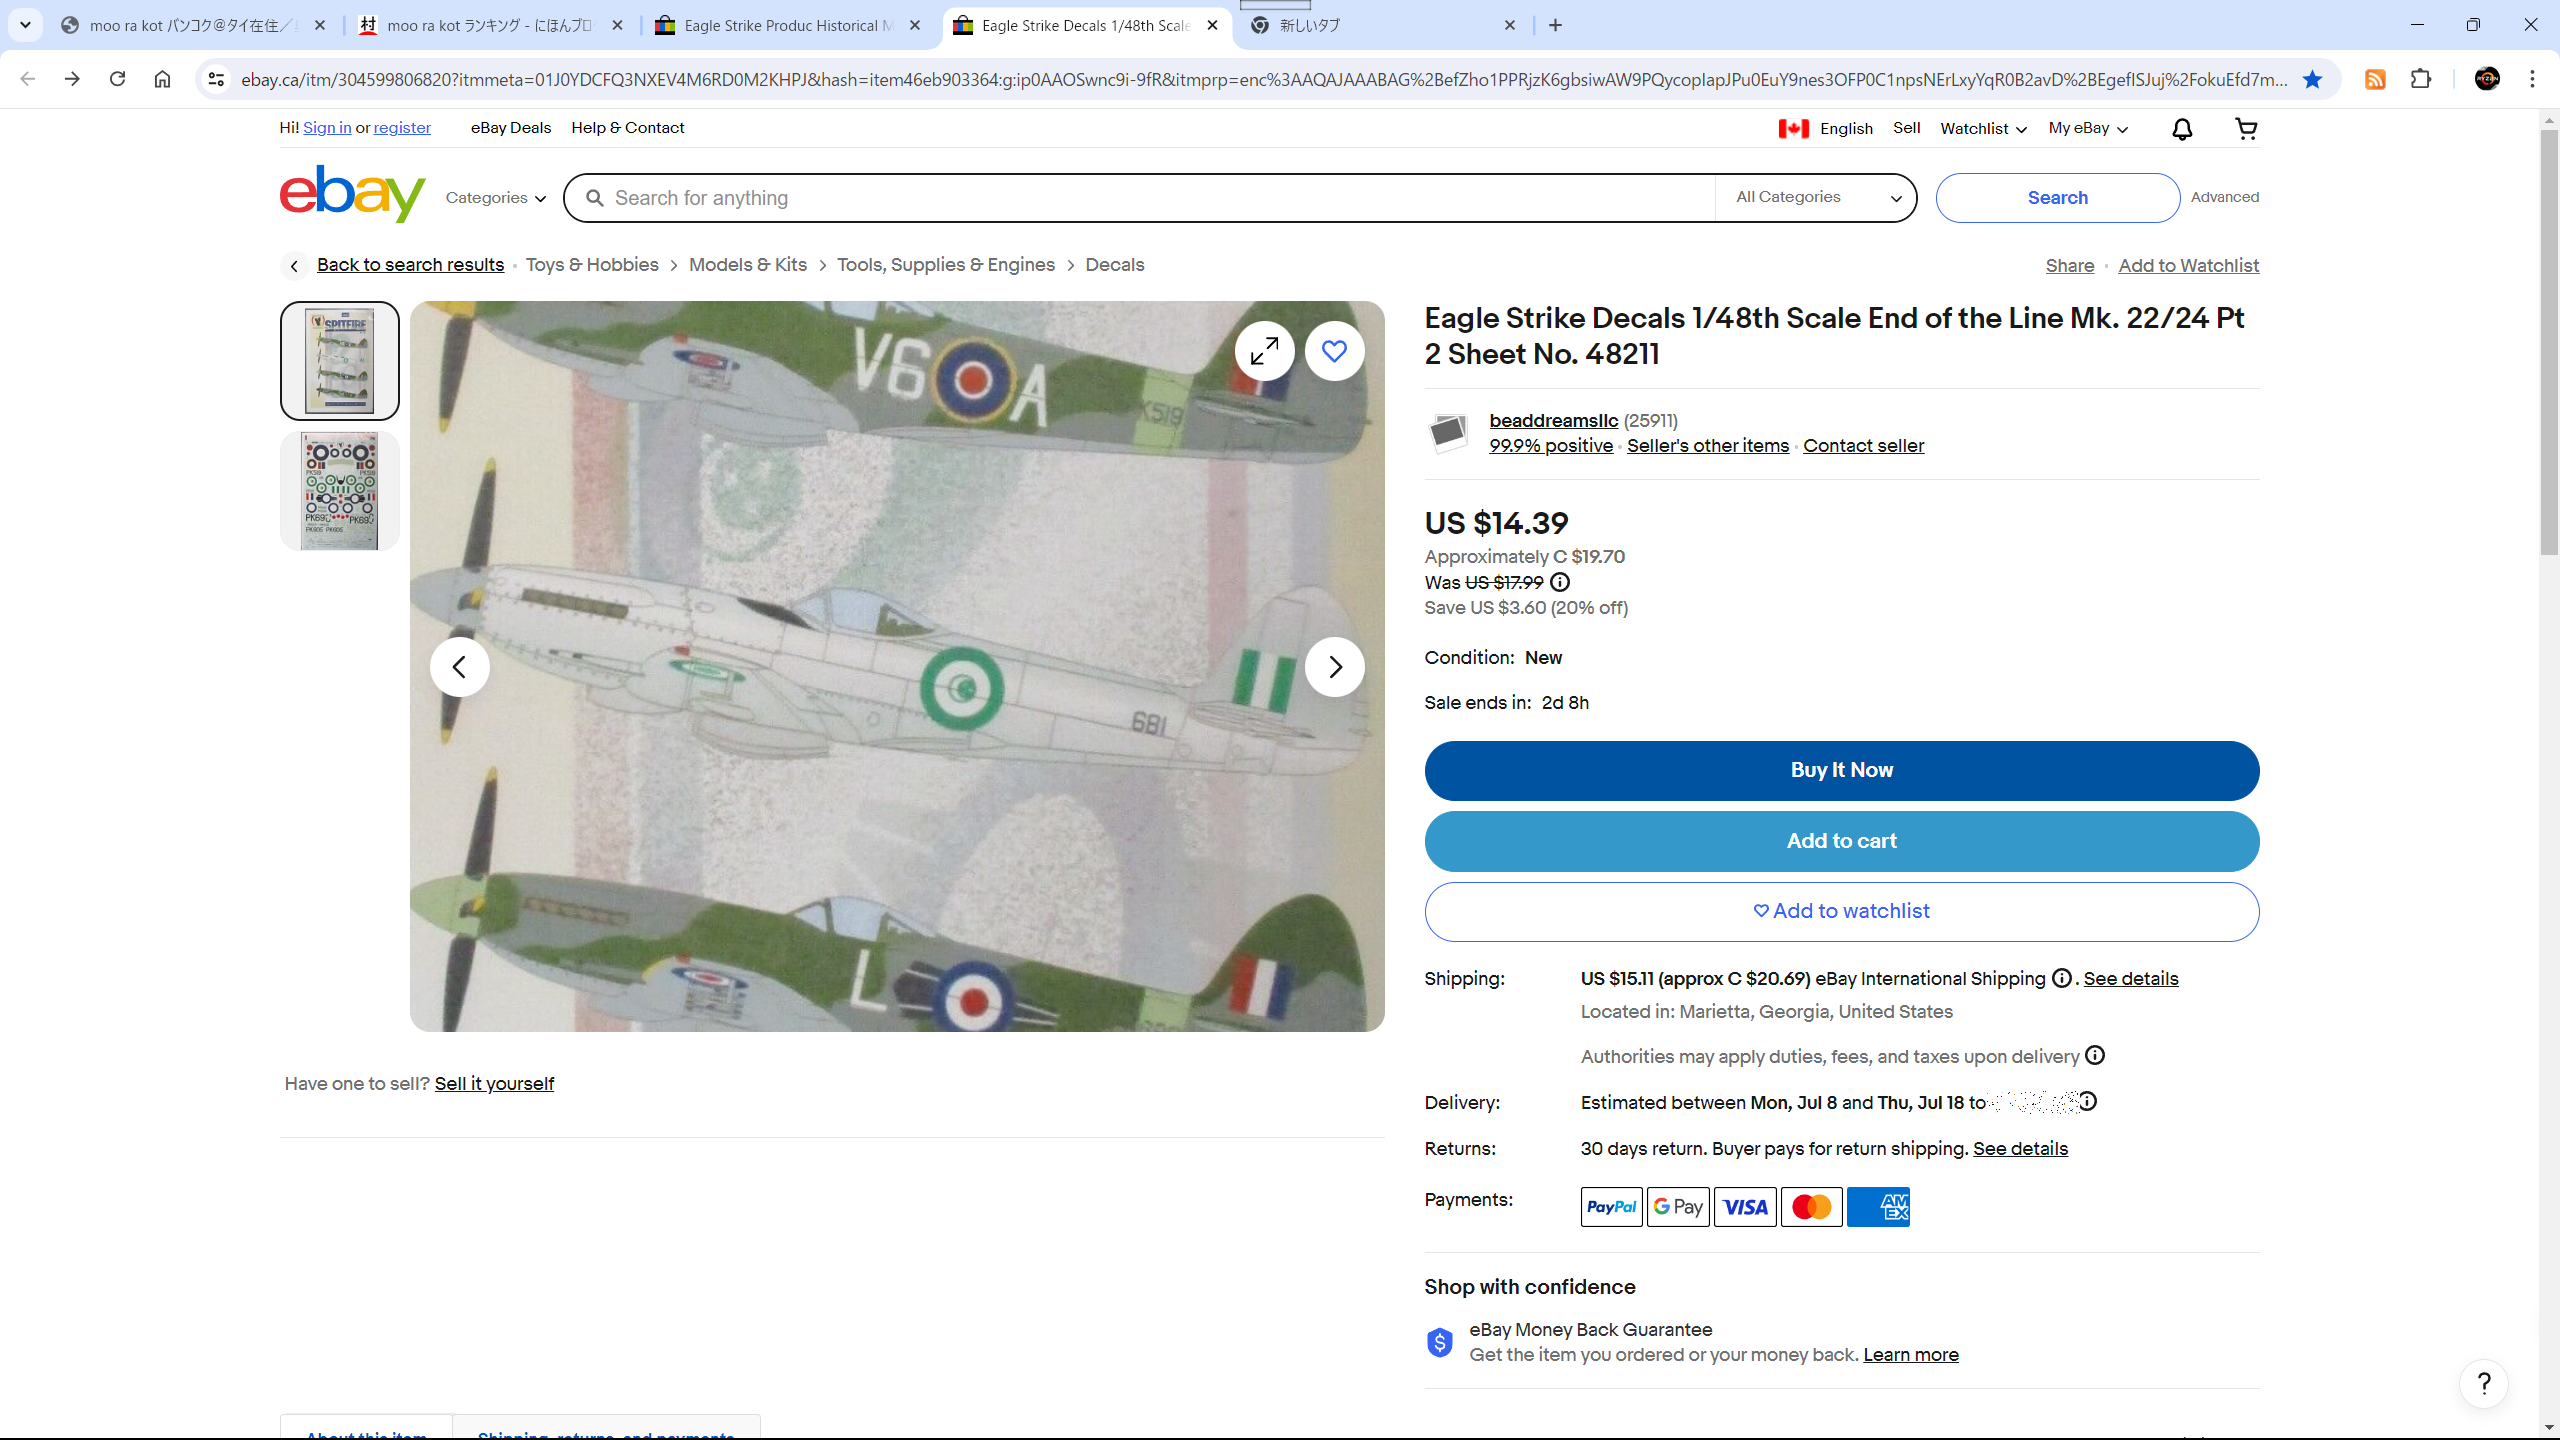2560x1440 pixels.
Task: Click the PayPal payment icon
Action: coord(1611,1207)
